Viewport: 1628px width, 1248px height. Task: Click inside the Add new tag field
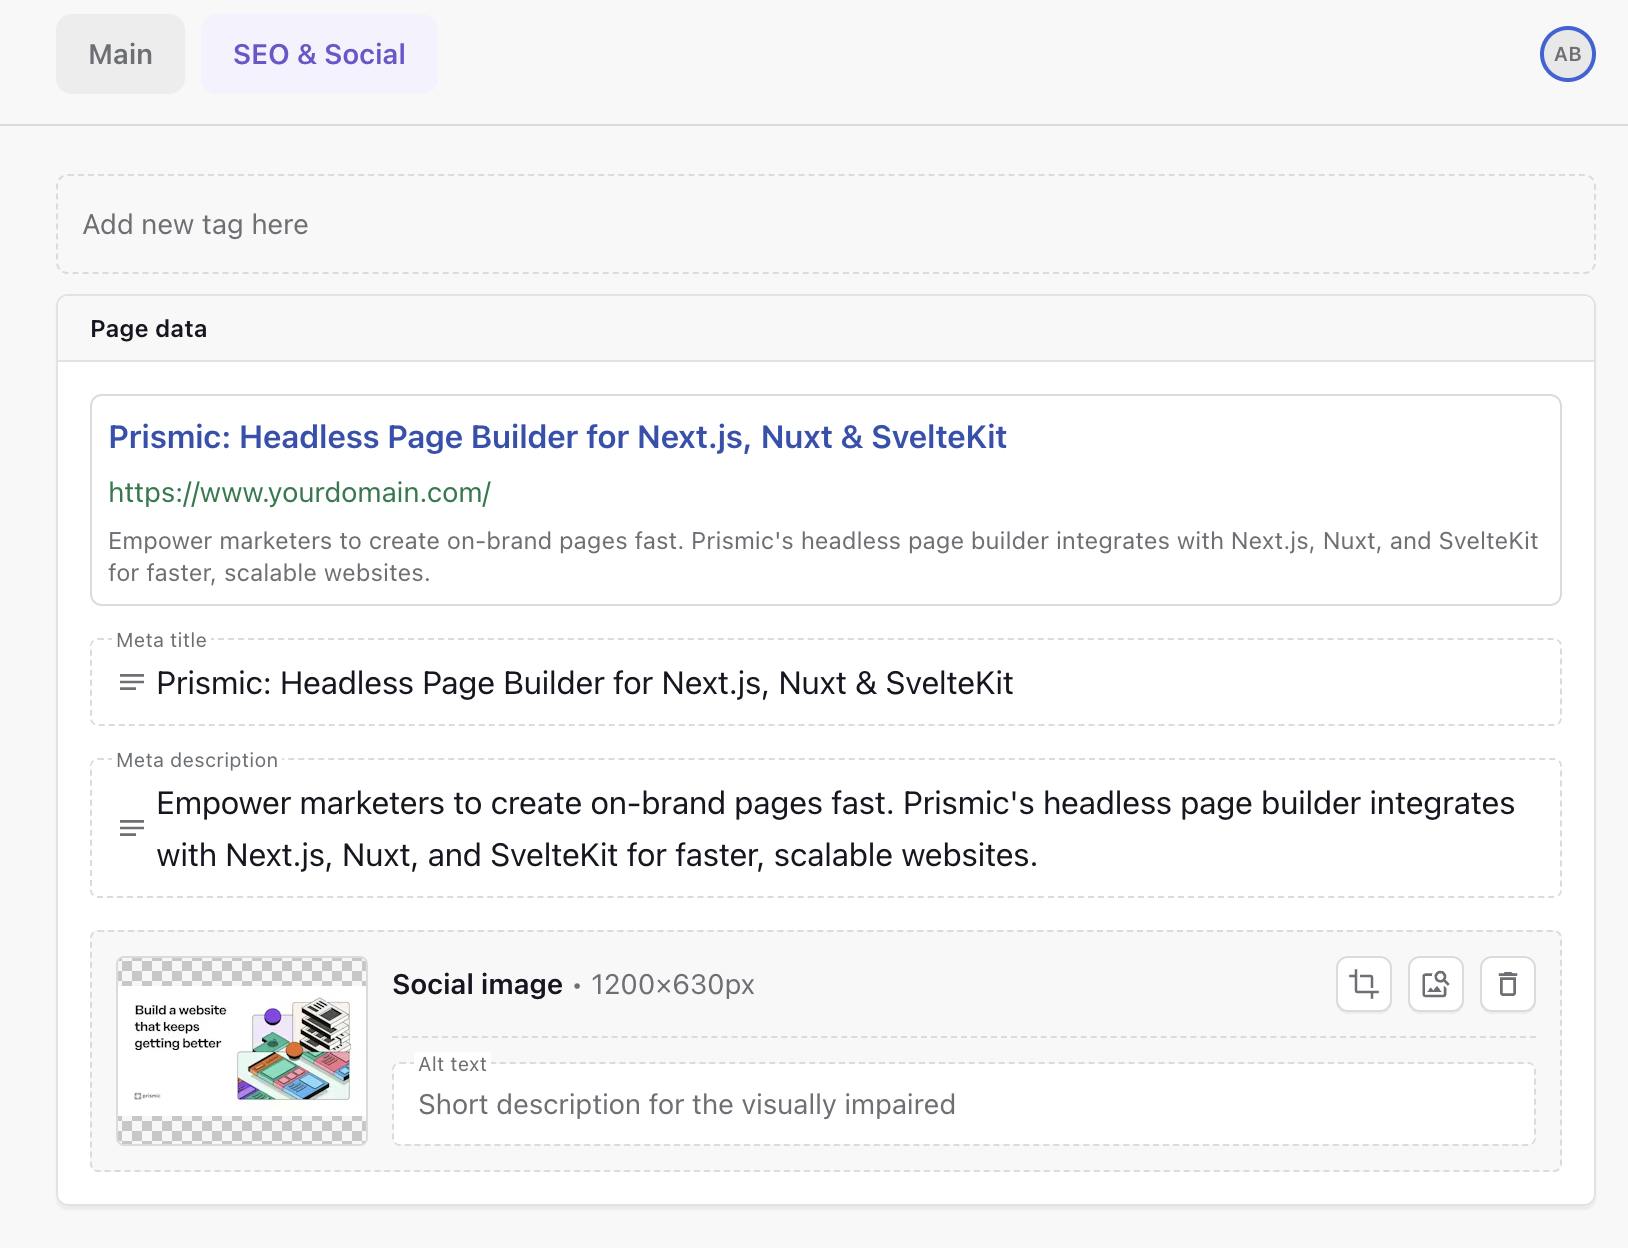[400, 224]
